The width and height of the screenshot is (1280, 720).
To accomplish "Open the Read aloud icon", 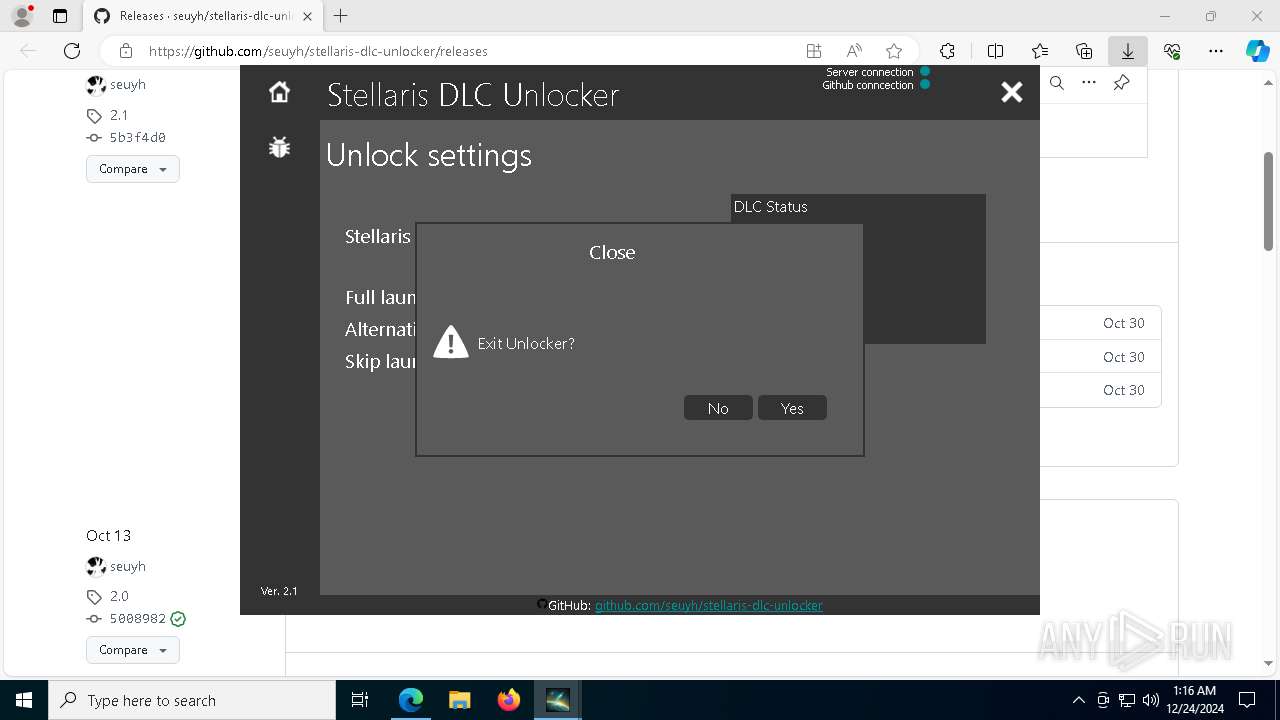I will coord(854,51).
